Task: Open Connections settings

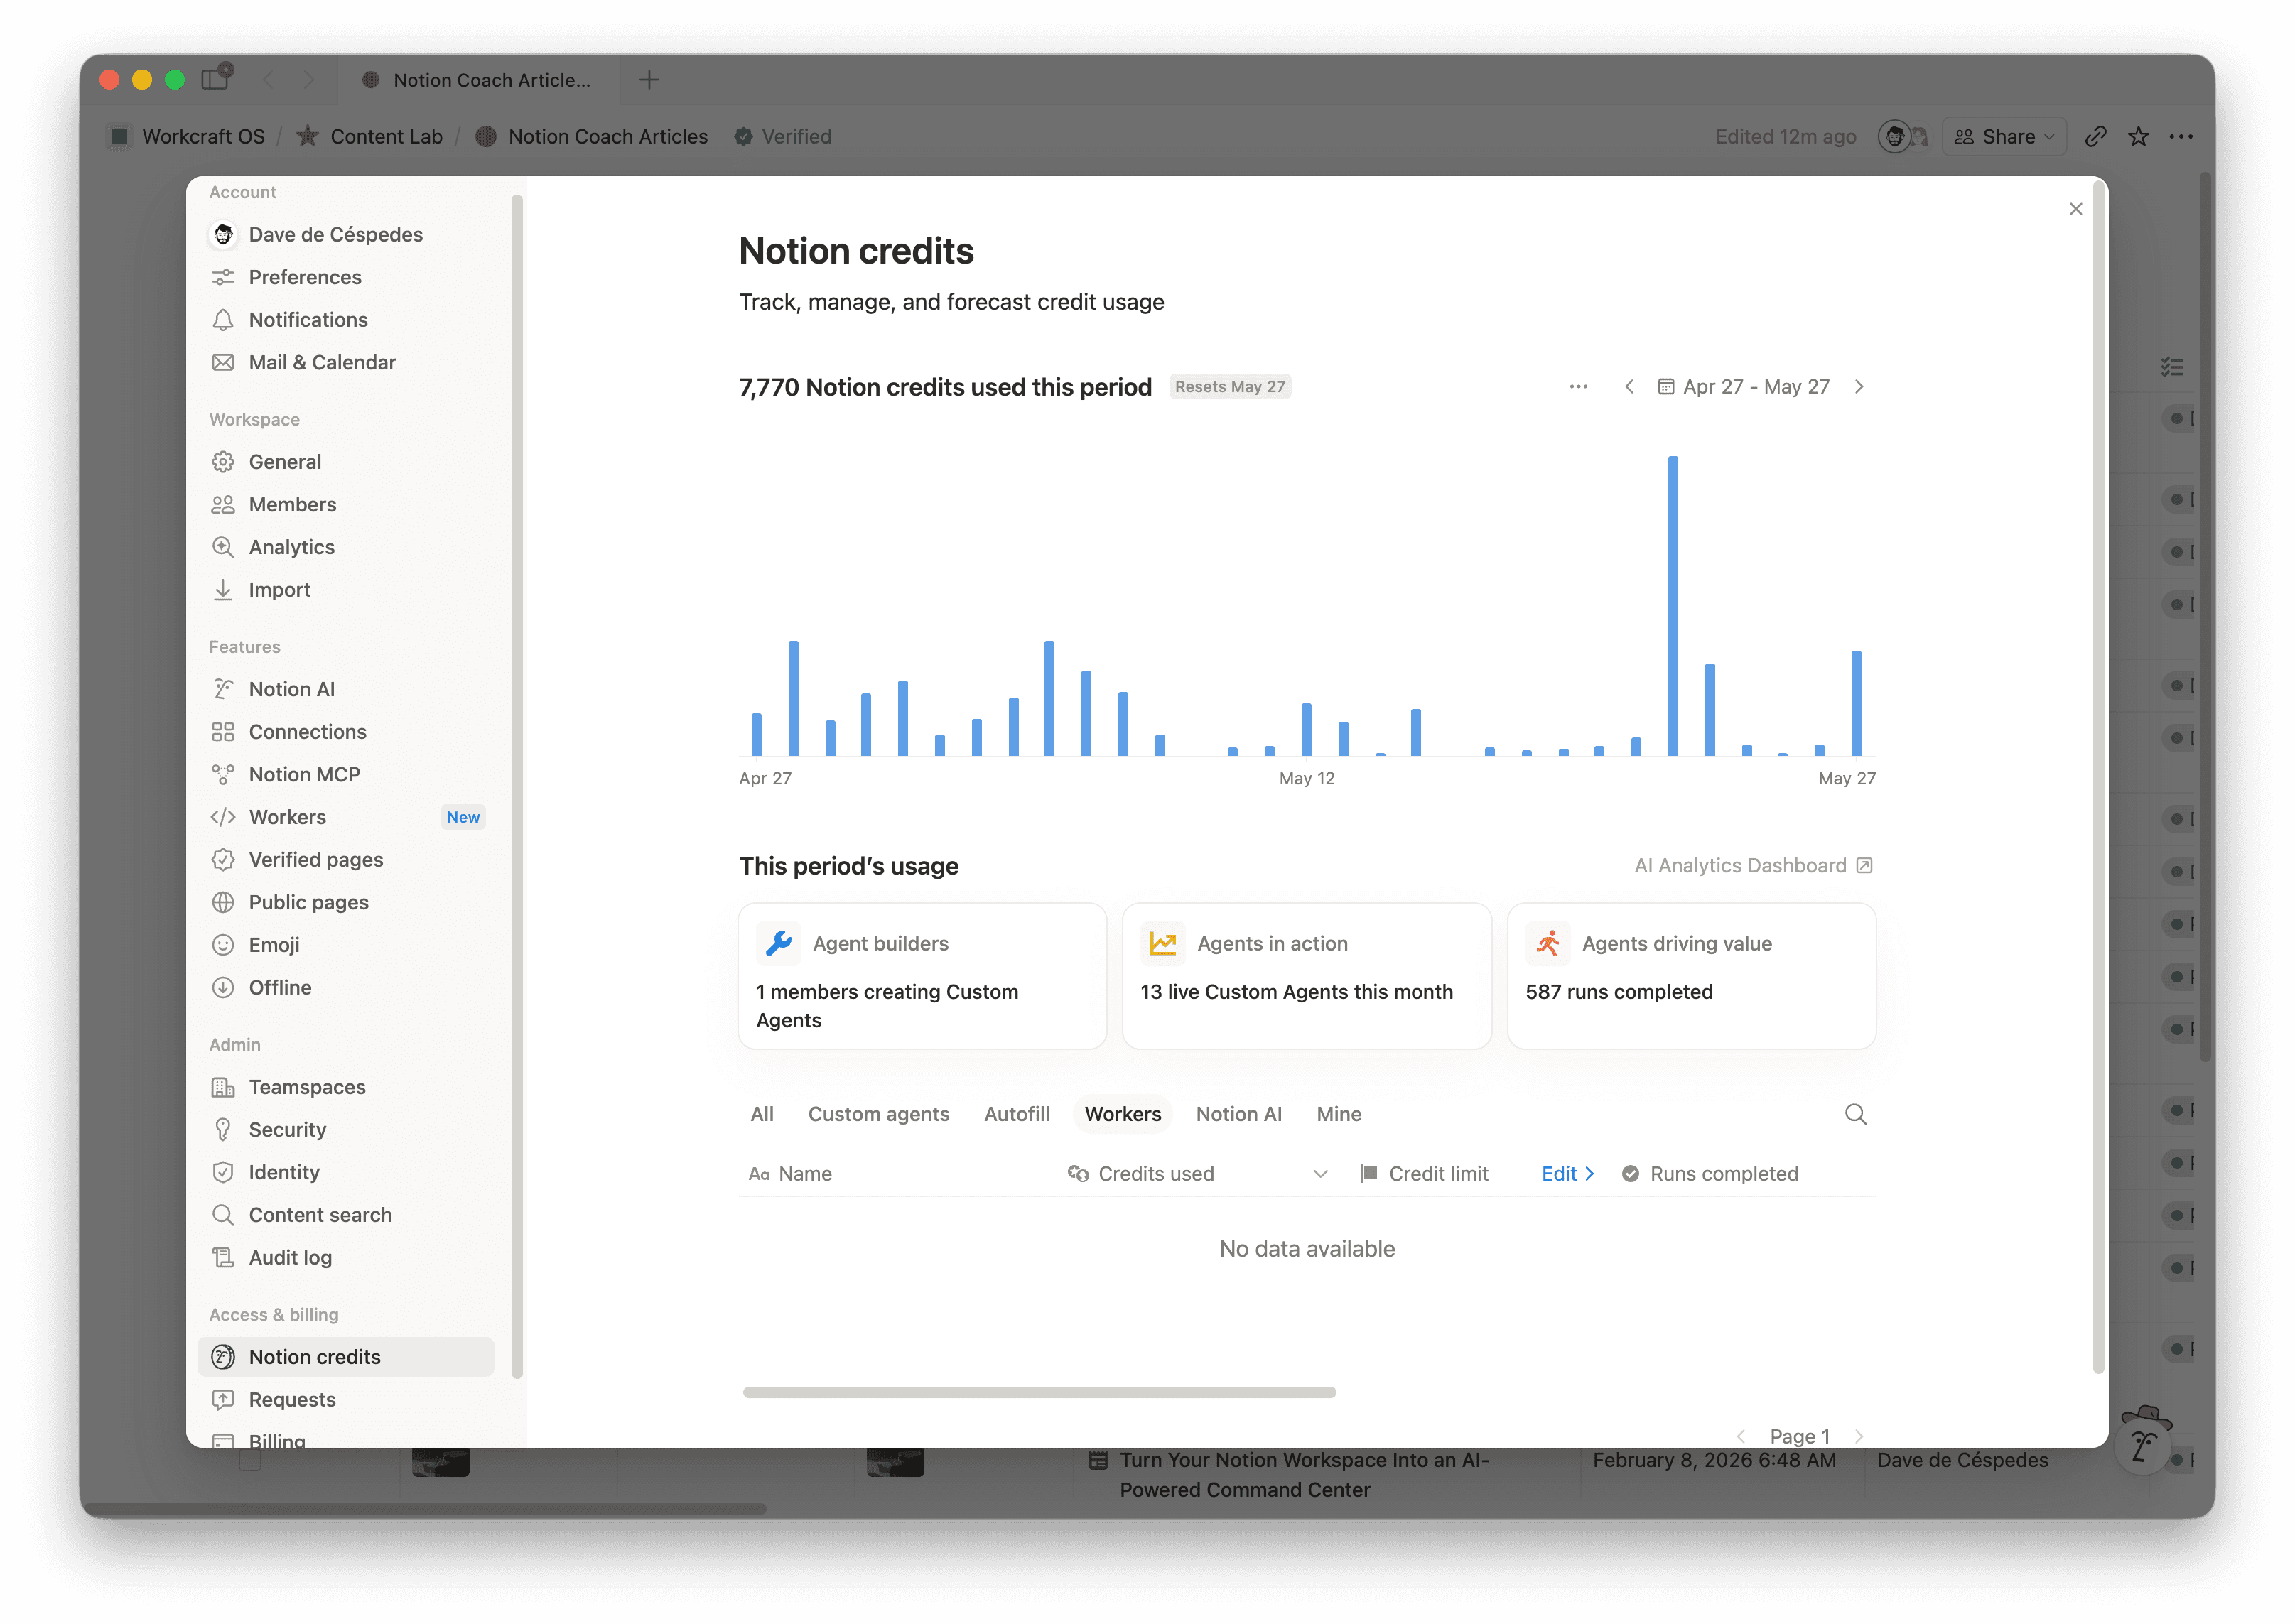Action: (x=345, y=732)
